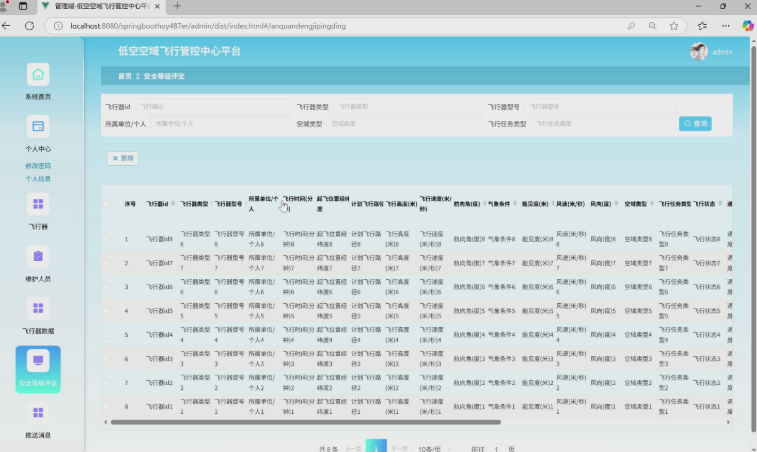Viewport: 757px width, 452px height.
Task: Focus the 空域类型 search field
Action: tap(405, 124)
